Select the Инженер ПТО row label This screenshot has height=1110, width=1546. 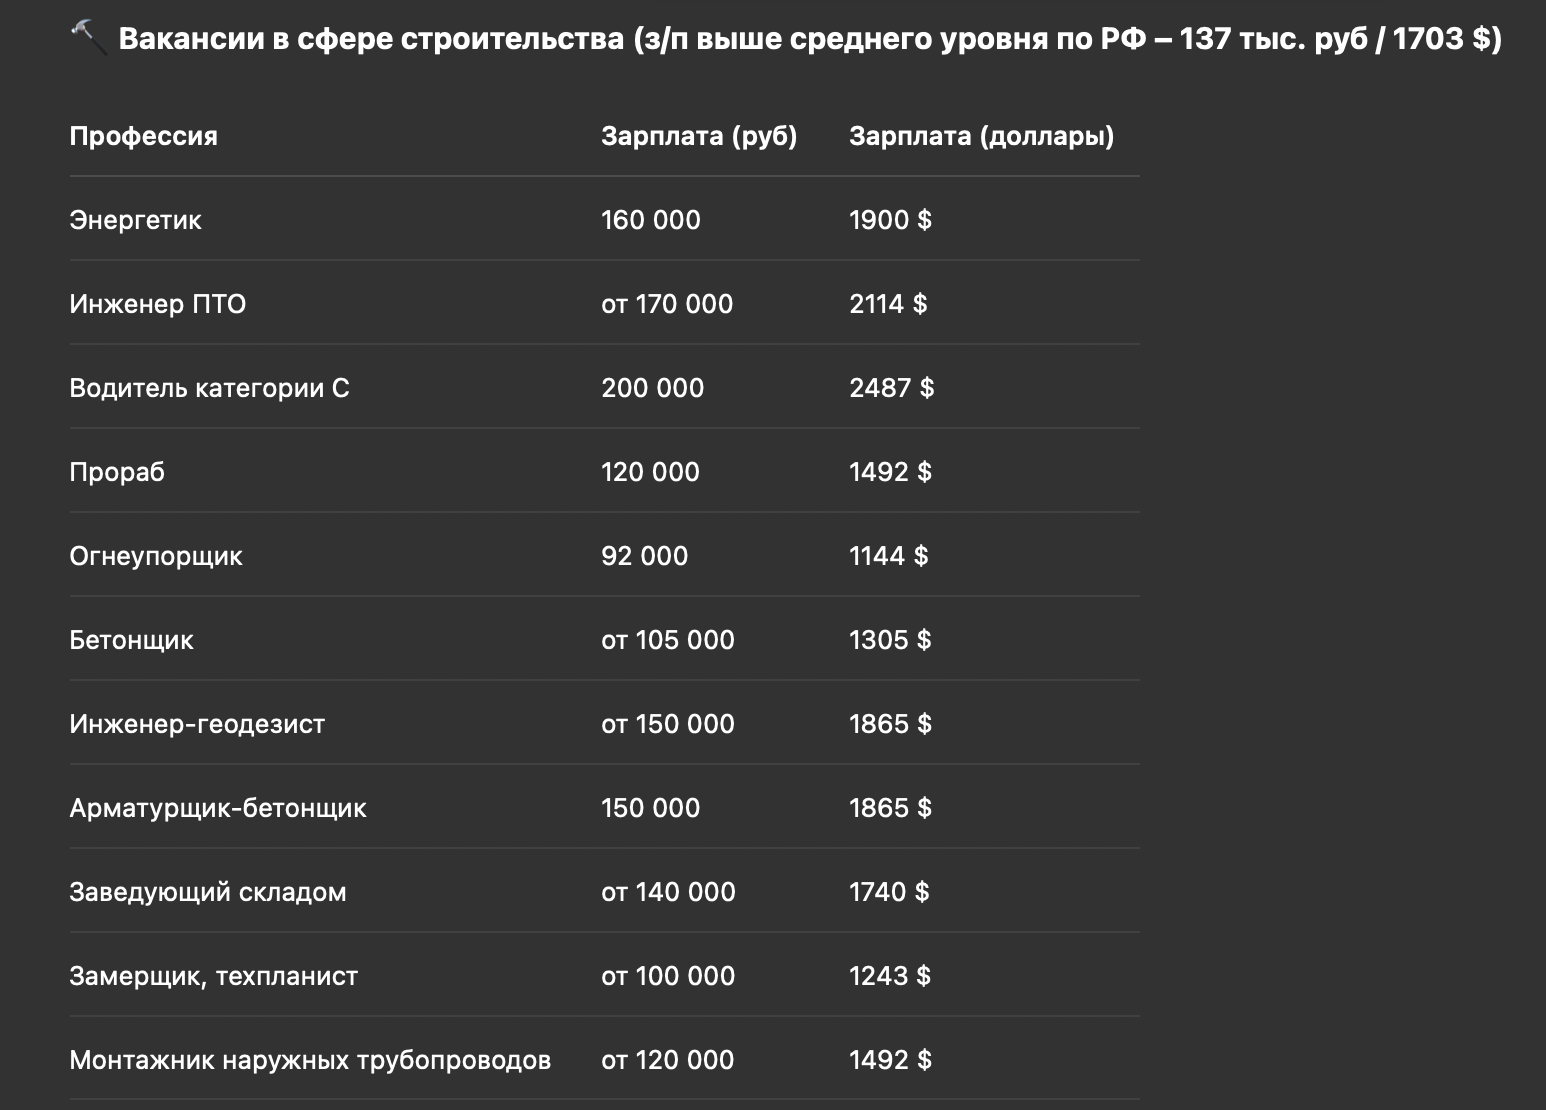pos(157,304)
